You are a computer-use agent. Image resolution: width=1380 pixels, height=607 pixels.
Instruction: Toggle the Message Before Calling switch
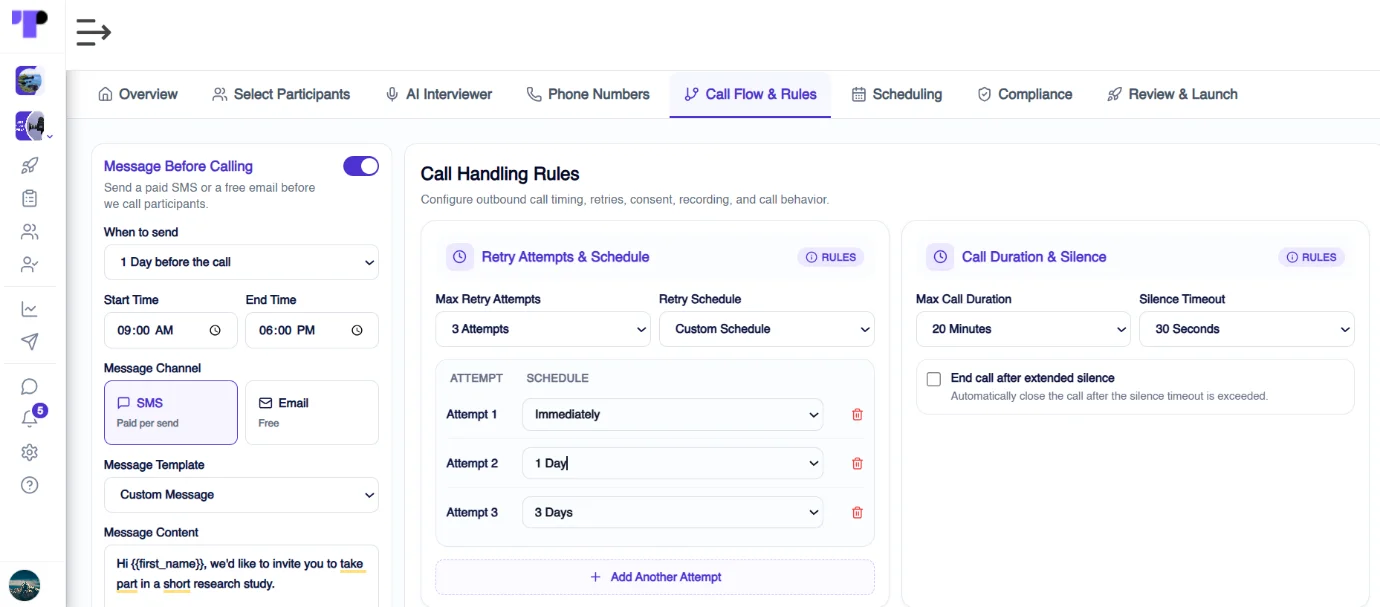[x=361, y=166]
